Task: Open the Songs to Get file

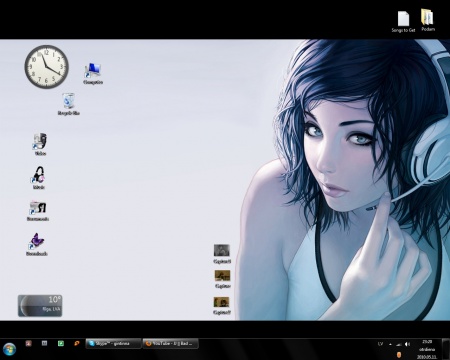Action: (403, 21)
